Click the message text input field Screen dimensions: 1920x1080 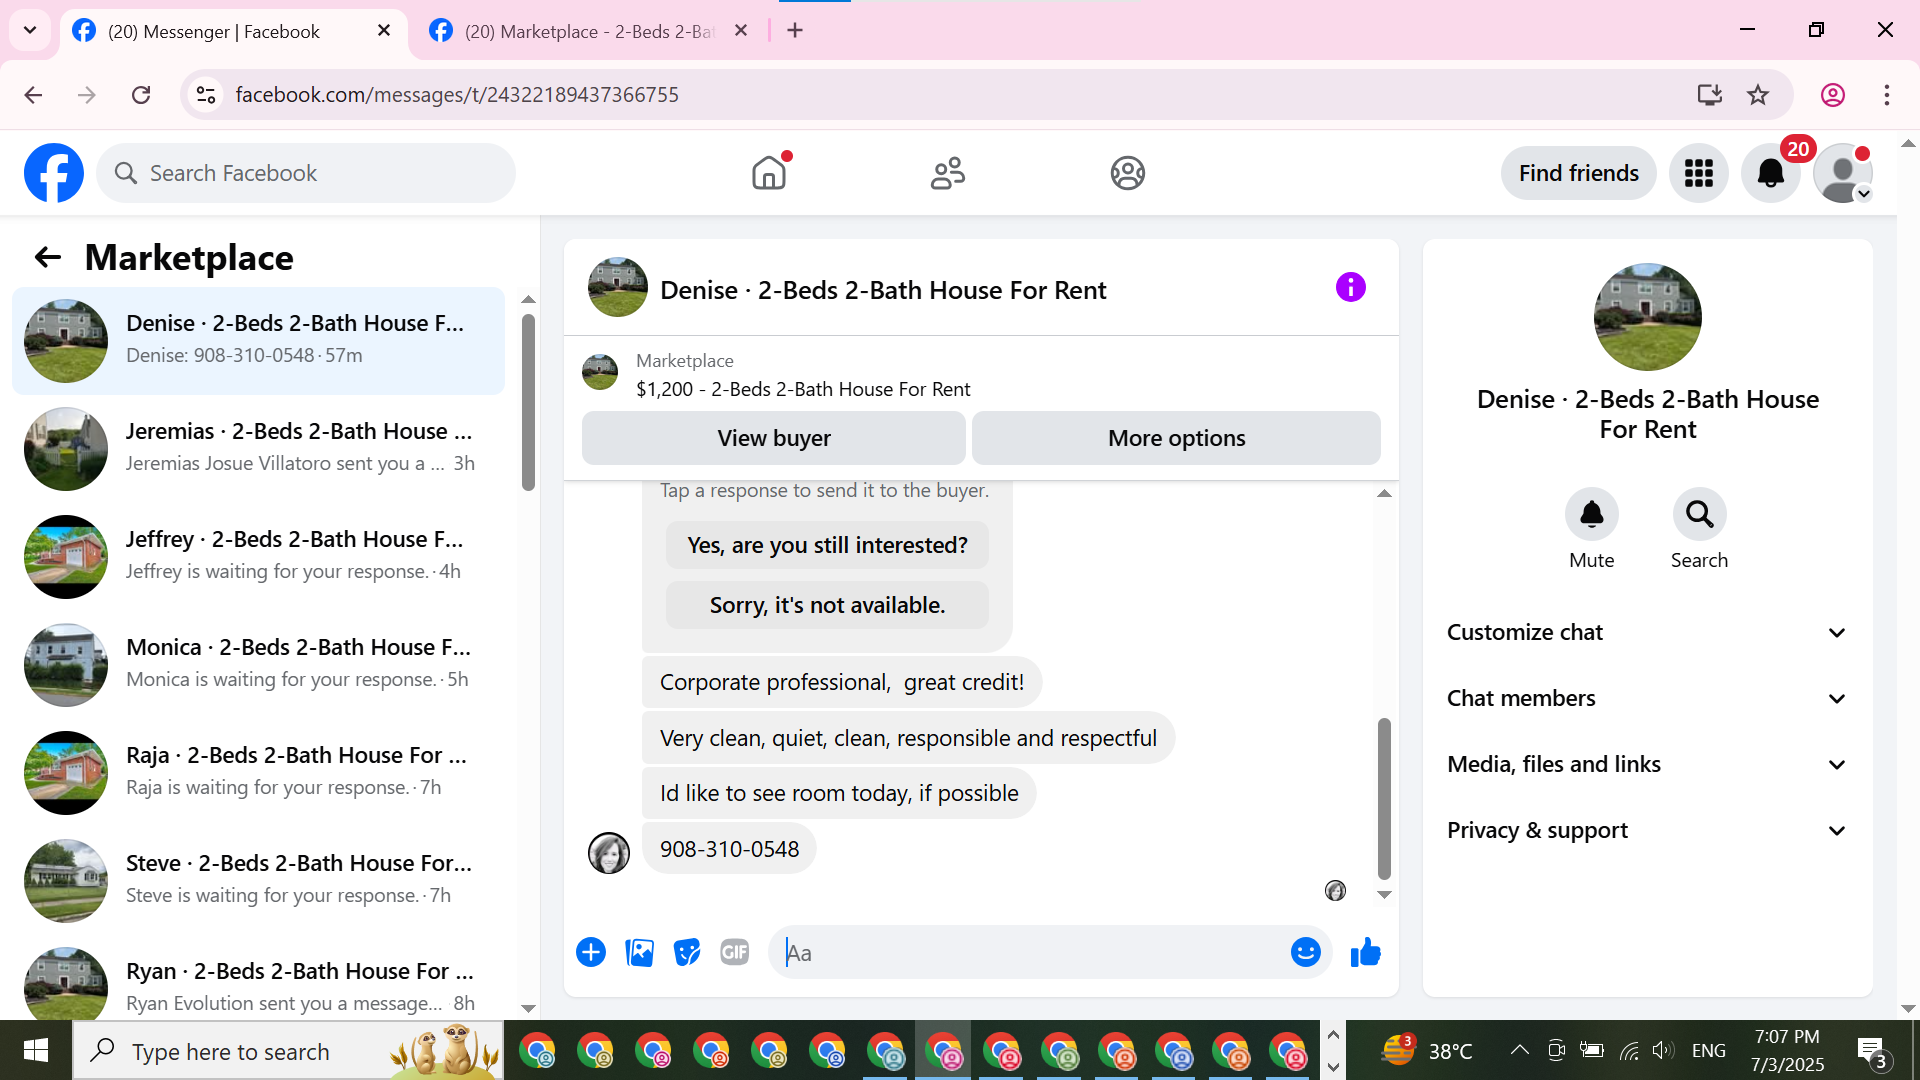click(x=1030, y=953)
